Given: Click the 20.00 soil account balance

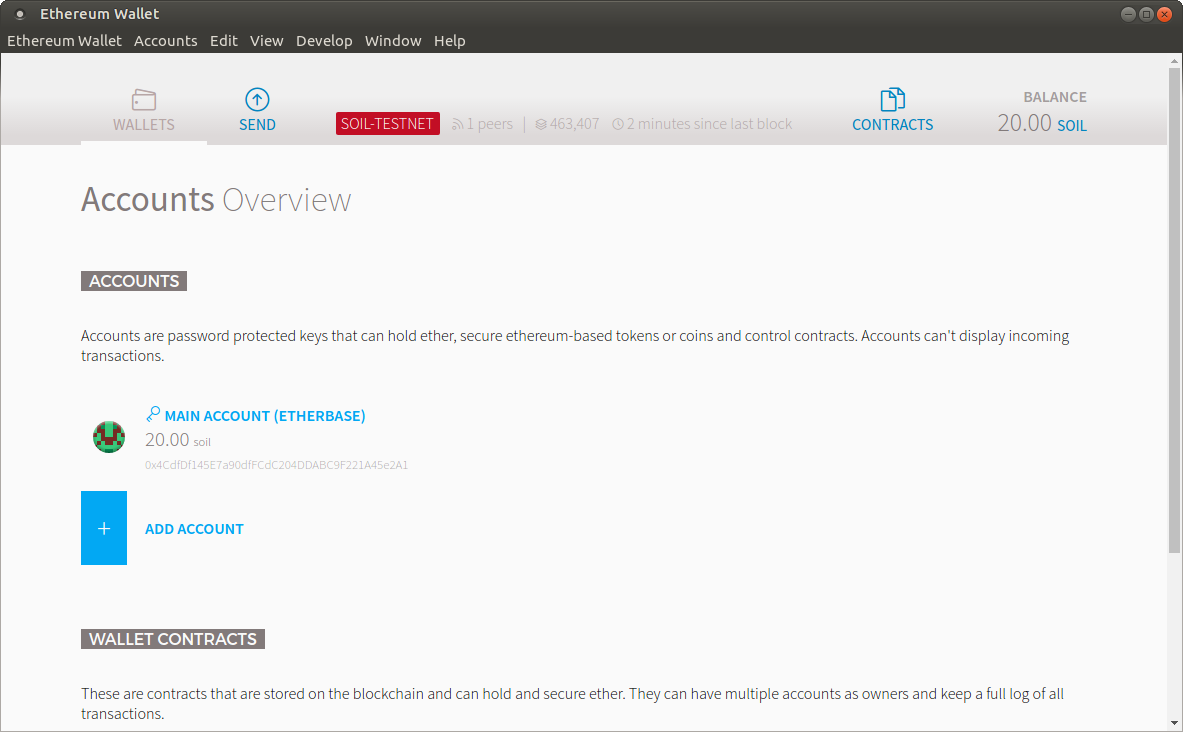Looking at the screenshot, I should click(178, 440).
